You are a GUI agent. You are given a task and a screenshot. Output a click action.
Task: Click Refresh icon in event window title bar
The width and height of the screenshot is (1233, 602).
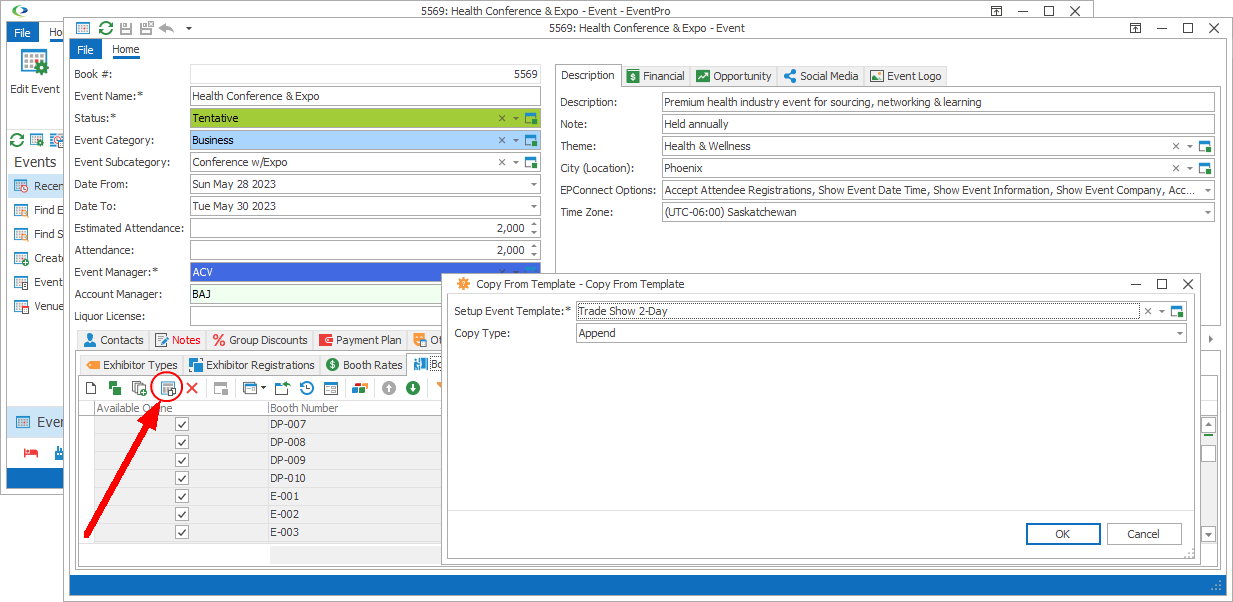coord(105,28)
